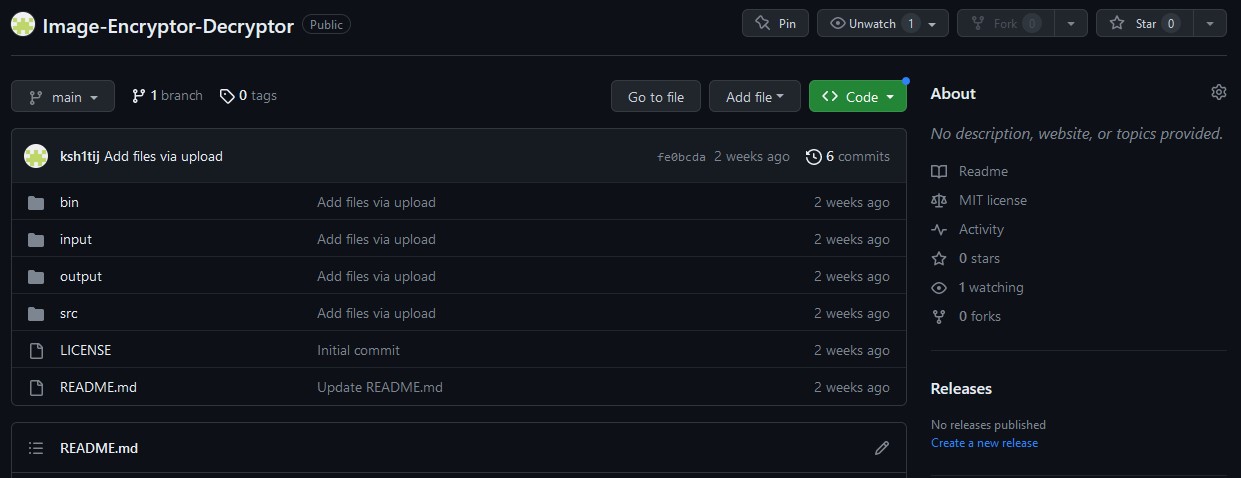Image resolution: width=1241 pixels, height=478 pixels.
Task: Open commit hash fe0bcda
Action: pyautogui.click(x=681, y=157)
